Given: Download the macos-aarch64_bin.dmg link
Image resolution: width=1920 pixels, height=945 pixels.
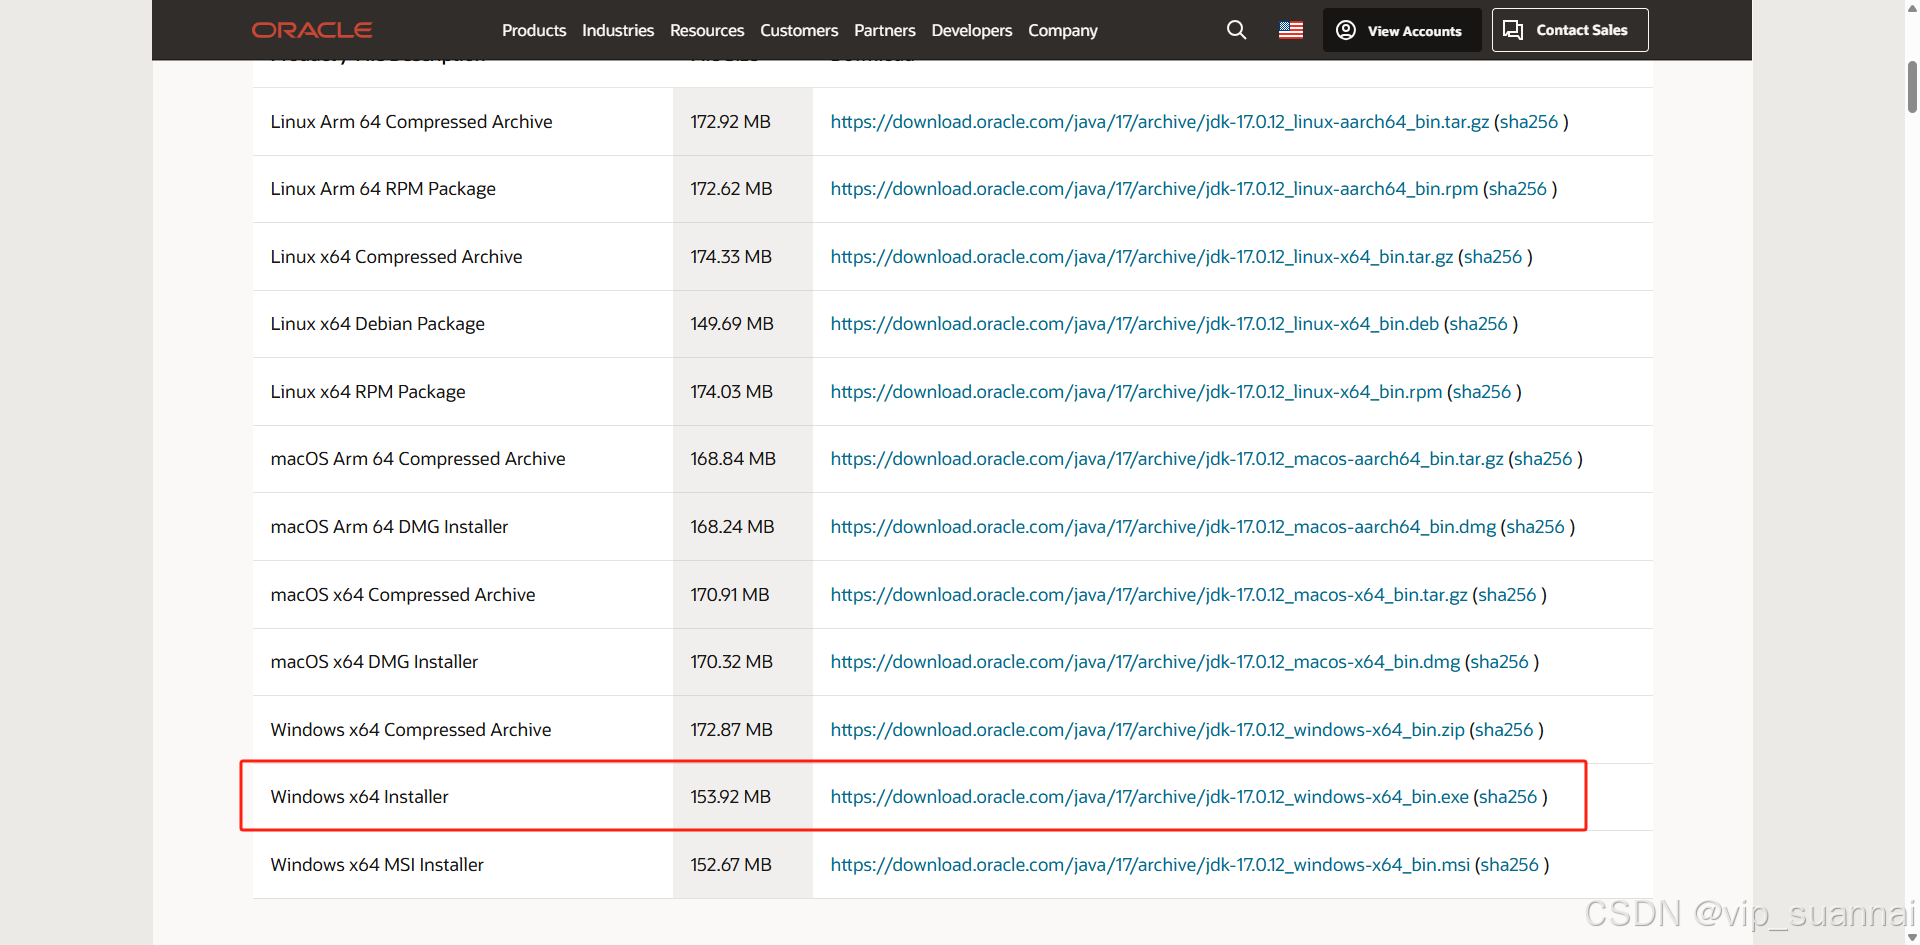Looking at the screenshot, I should coord(1163,527).
